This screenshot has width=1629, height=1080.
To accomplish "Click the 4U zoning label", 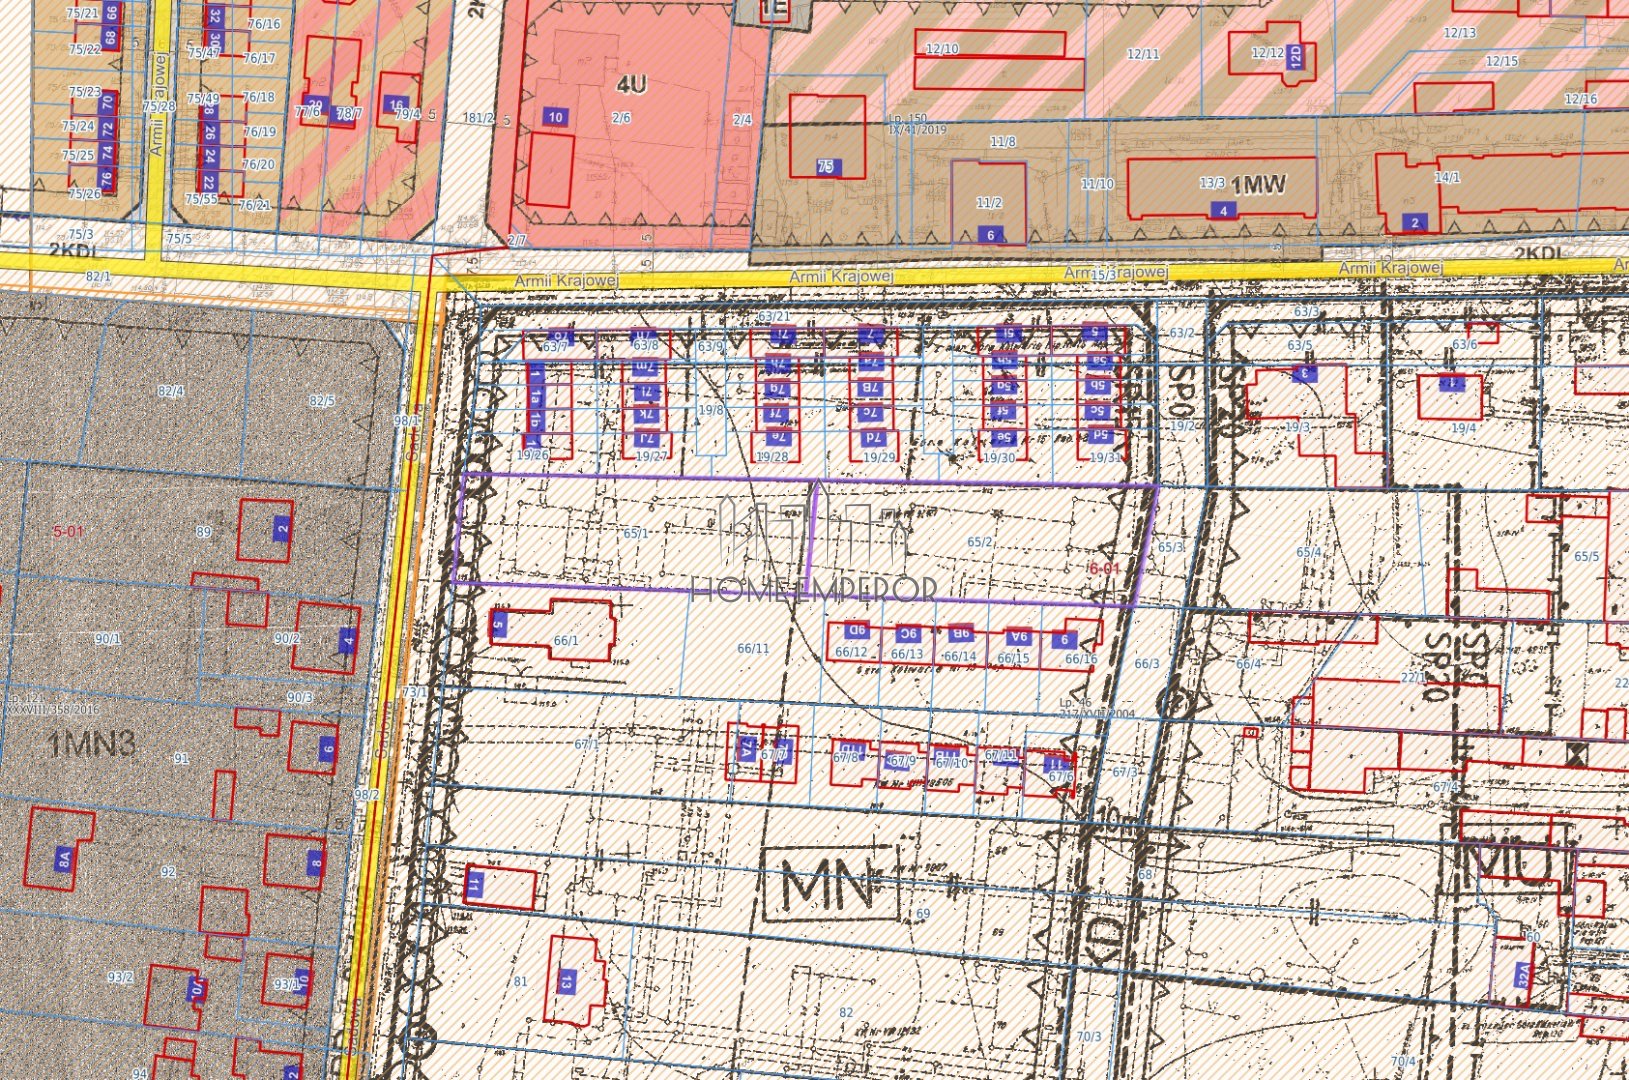I will point(631,84).
